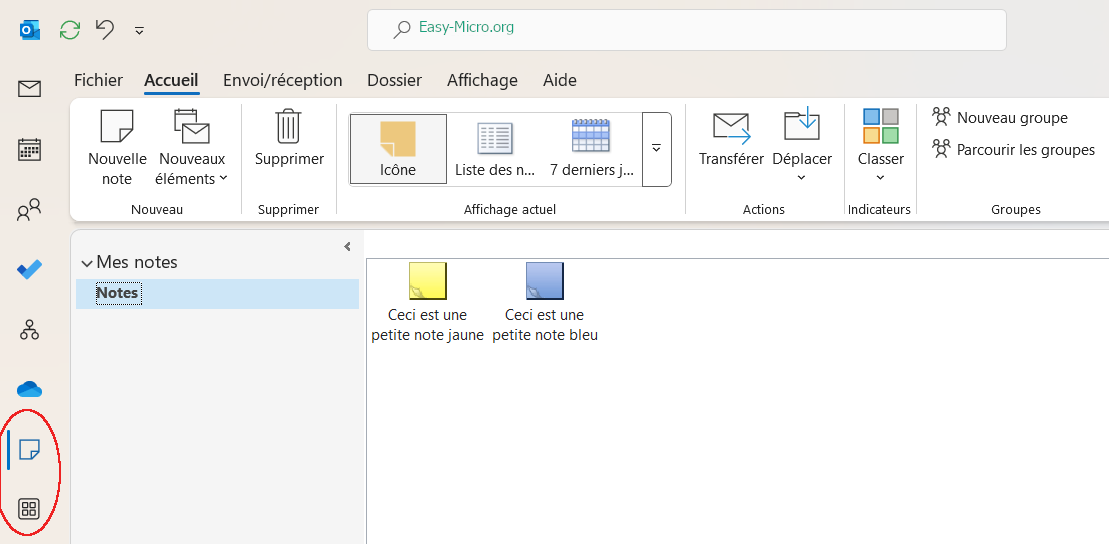Open the Classer categories dropdown
The image size is (1109, 544).
pos(881,147)
